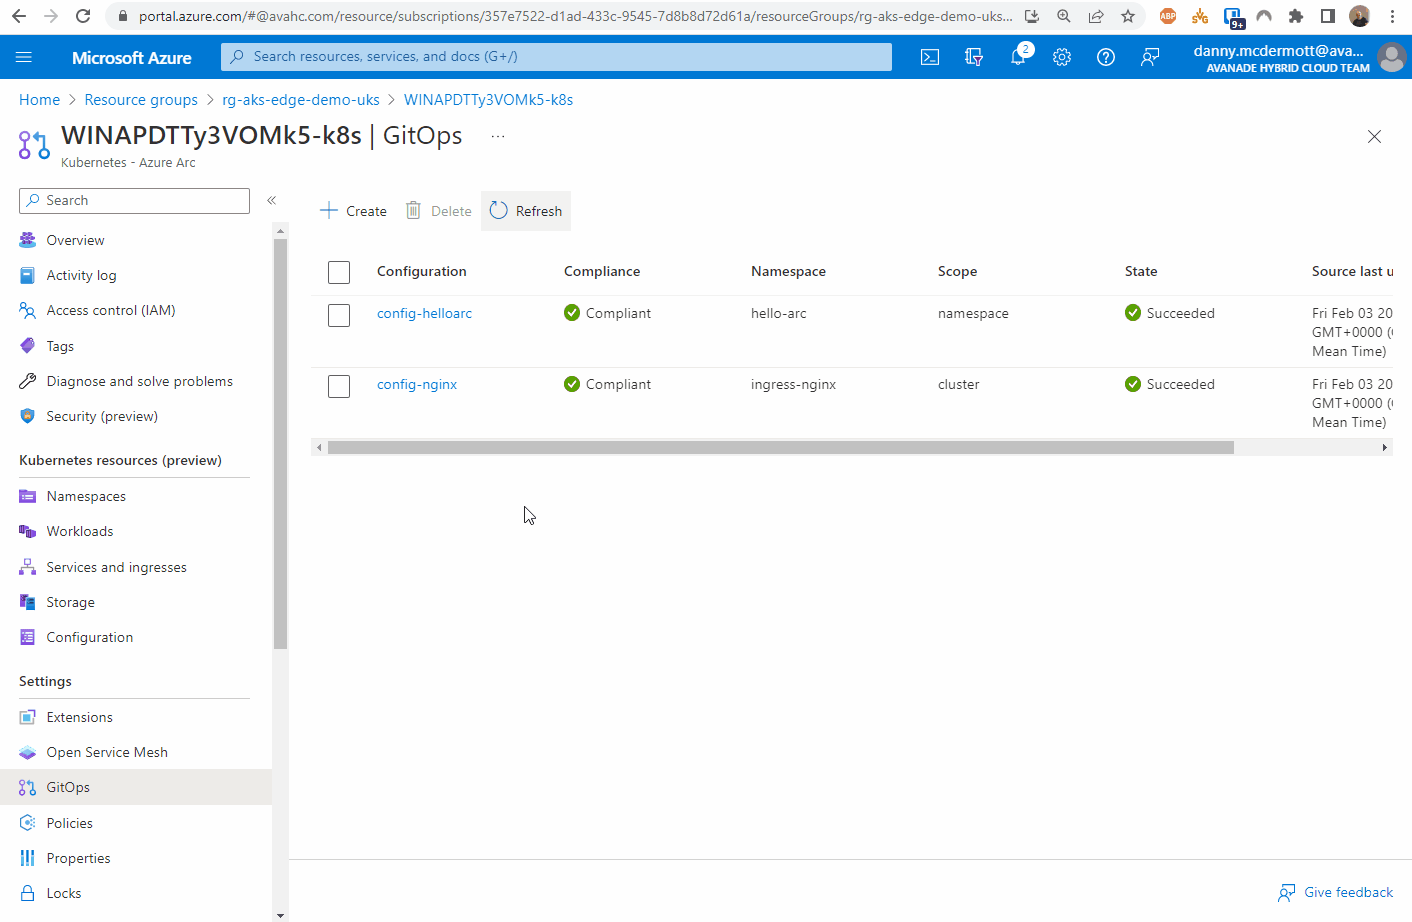Open the config-helloarc configuration link
The height and width of the screenshot is (922, 1412).
[x=424, y=313]
